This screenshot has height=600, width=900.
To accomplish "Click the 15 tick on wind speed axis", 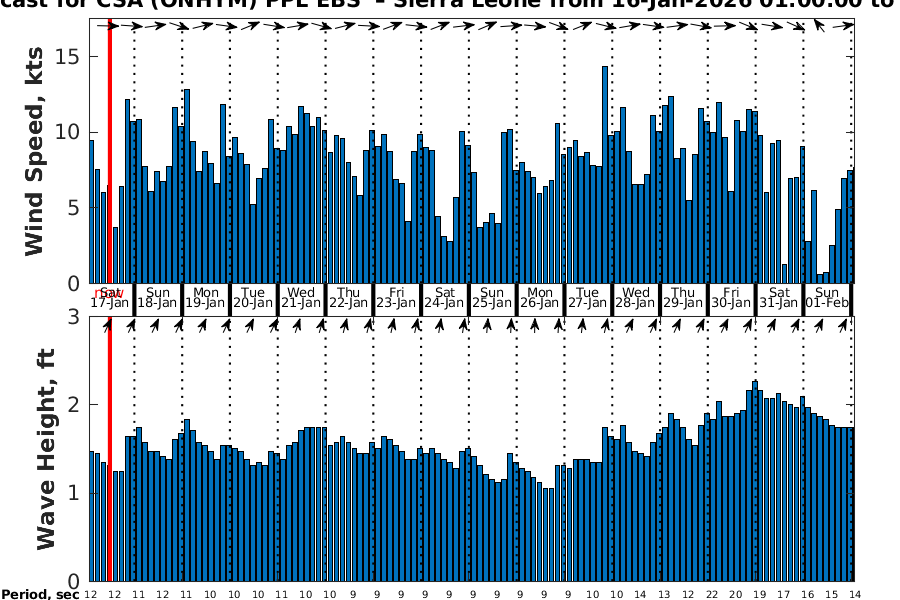I will tap(68, 57).
